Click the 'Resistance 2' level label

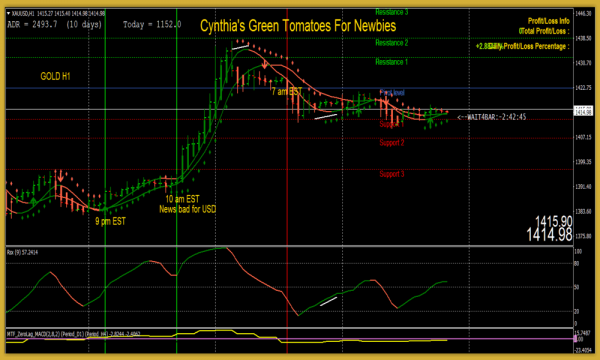pos(392,43)
